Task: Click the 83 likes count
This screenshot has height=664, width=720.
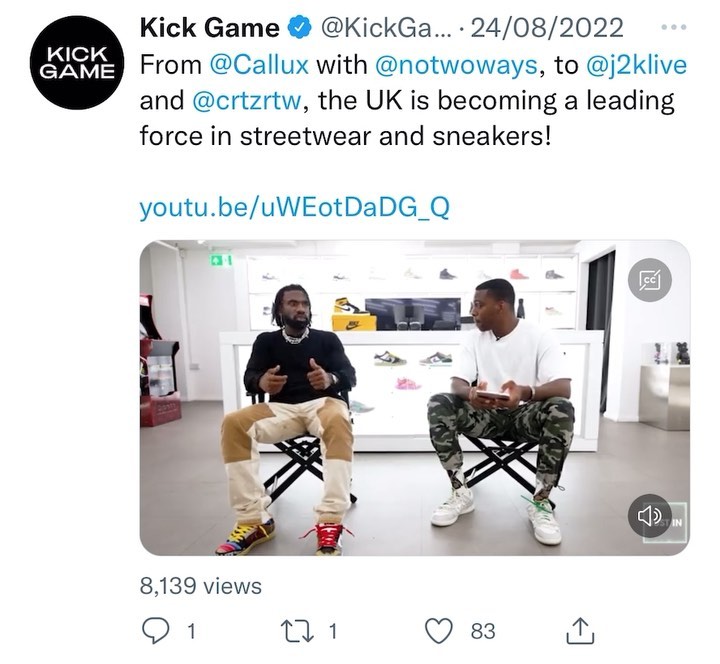Action: [483, 631]
